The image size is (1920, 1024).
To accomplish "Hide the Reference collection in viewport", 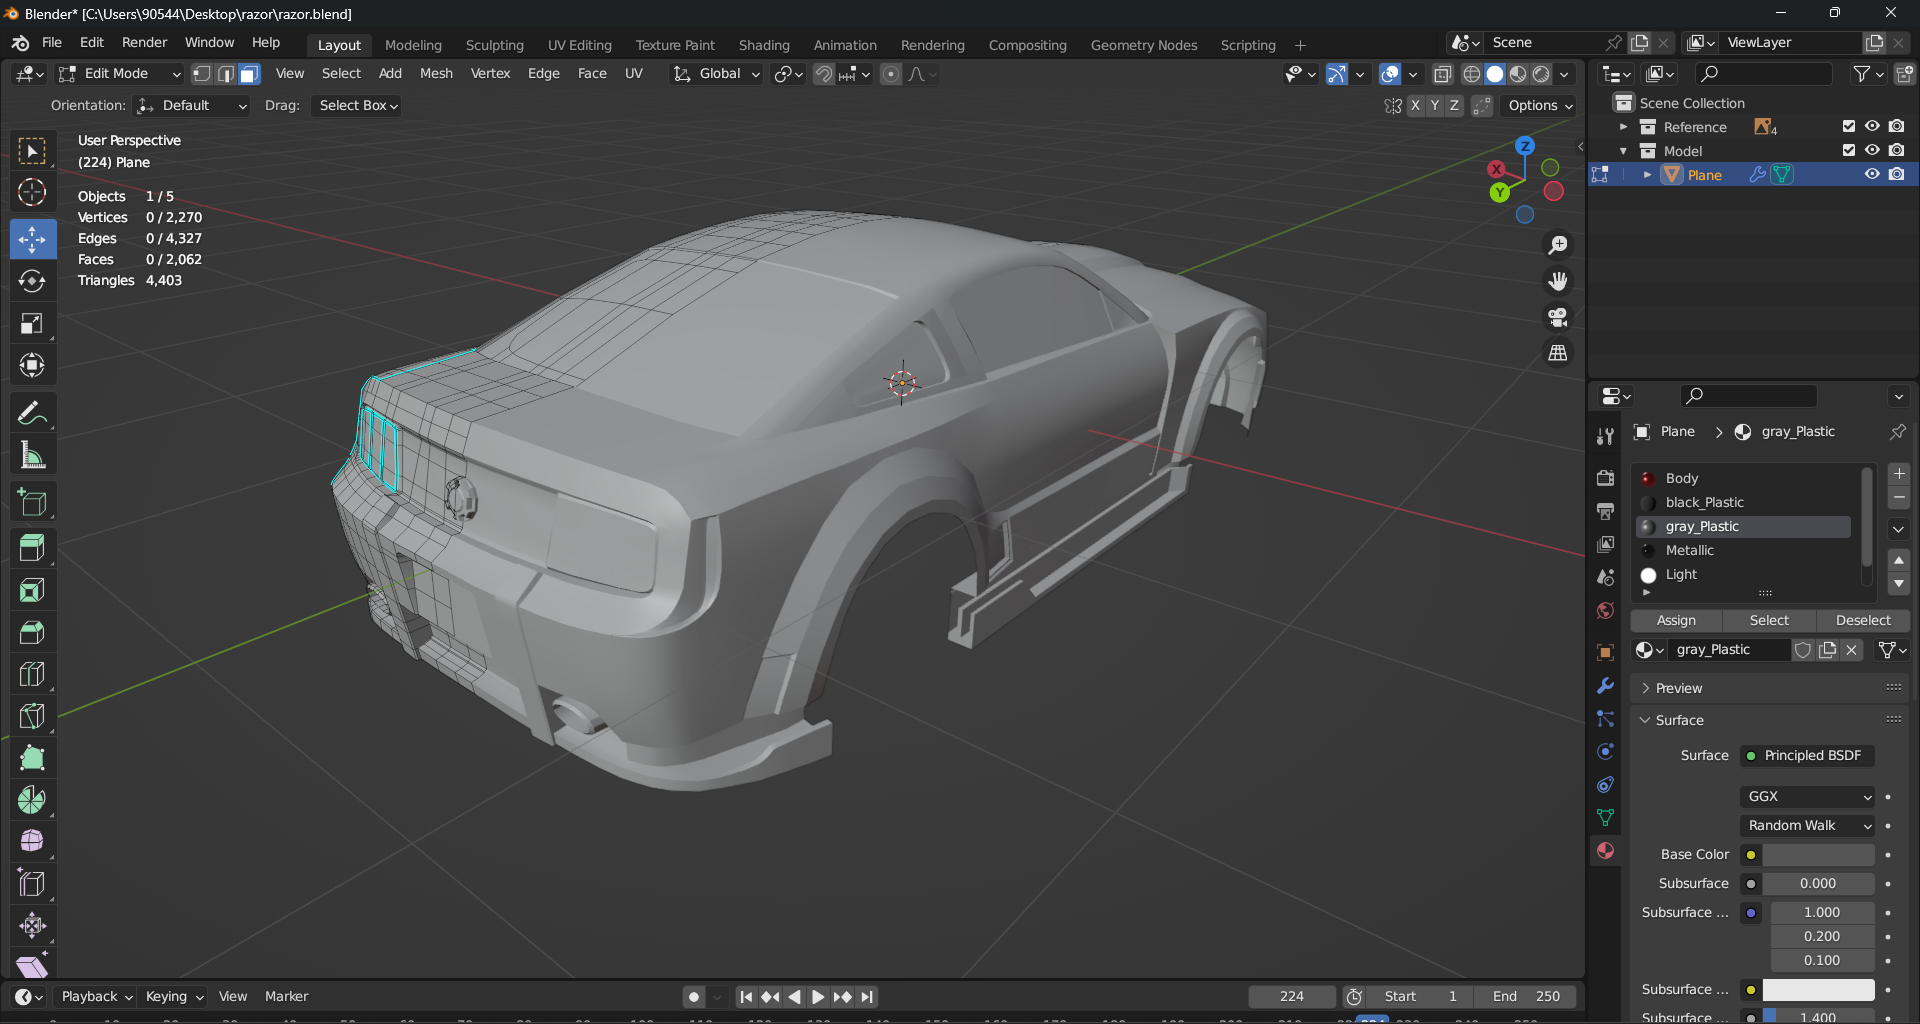I will click(x=1872, y=127).
